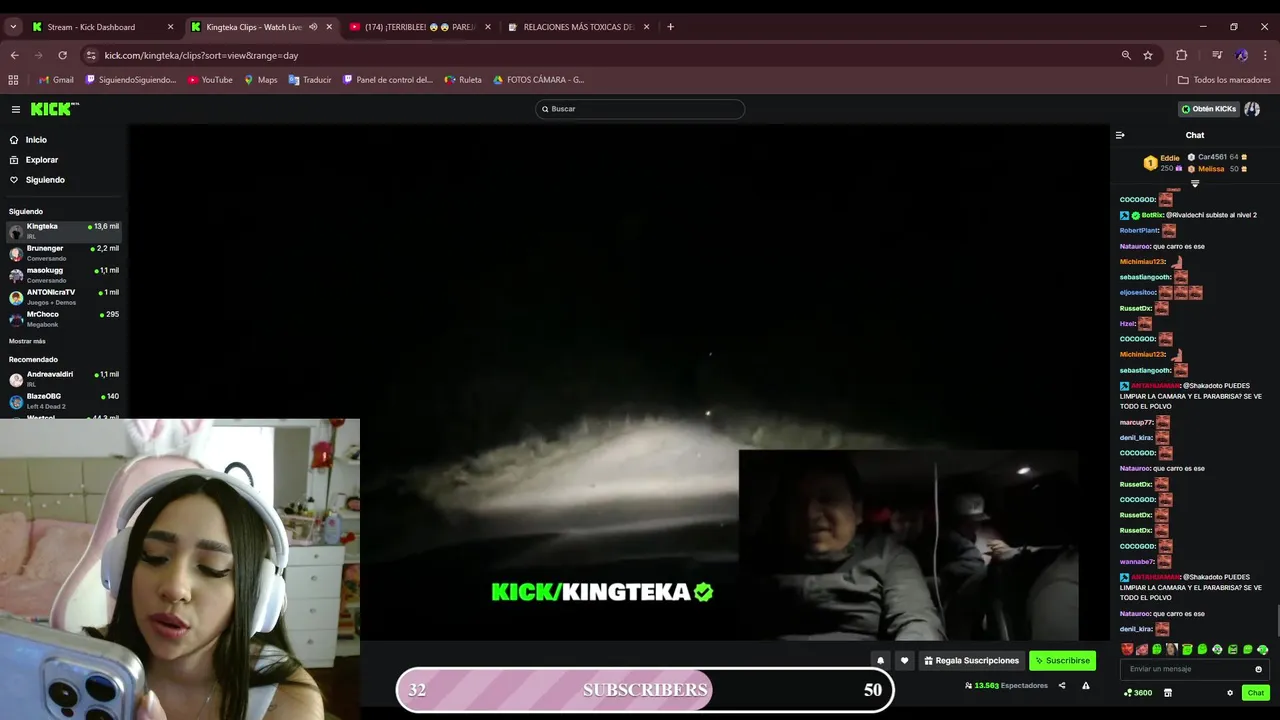The width and height of the screenshot is (1280, 720).
Task: Open Kingteka channel in followed list
Action: coord(64,231)
